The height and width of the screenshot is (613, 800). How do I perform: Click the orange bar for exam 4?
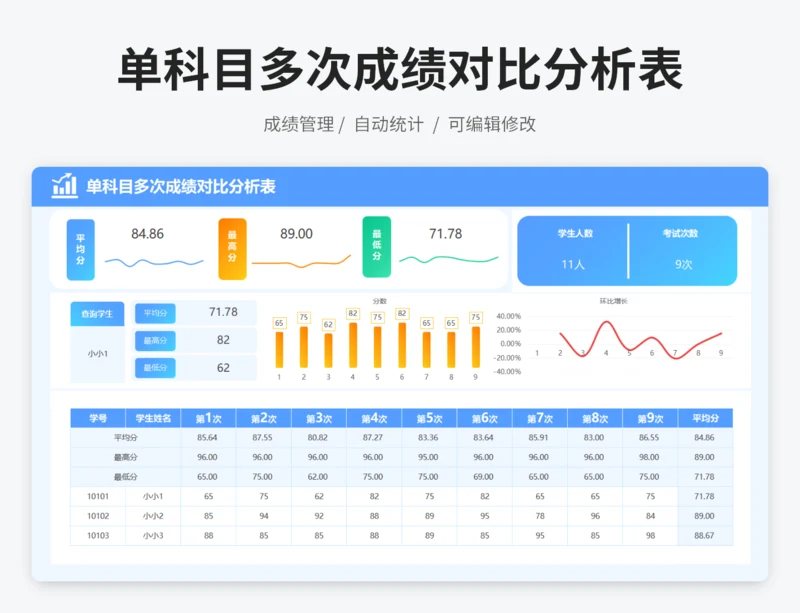(353, 345)
